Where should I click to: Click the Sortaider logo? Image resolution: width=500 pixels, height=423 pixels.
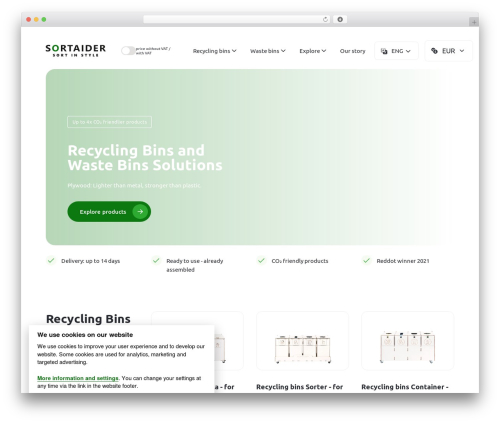[76, 50]
